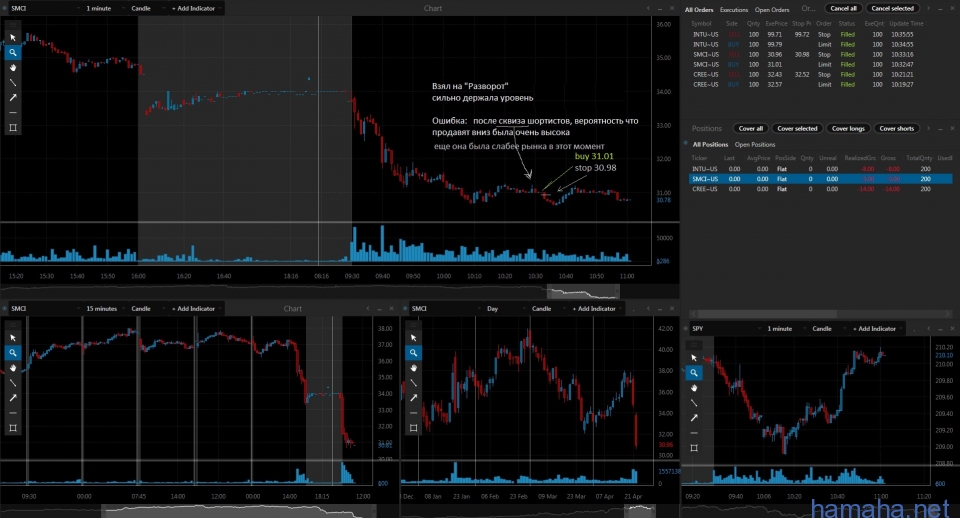Image resolution: width=960 pixels, height=520 pixels.
Task: Select the arrow tool in the SMCI 15-minutes chart
Action: 13,398
